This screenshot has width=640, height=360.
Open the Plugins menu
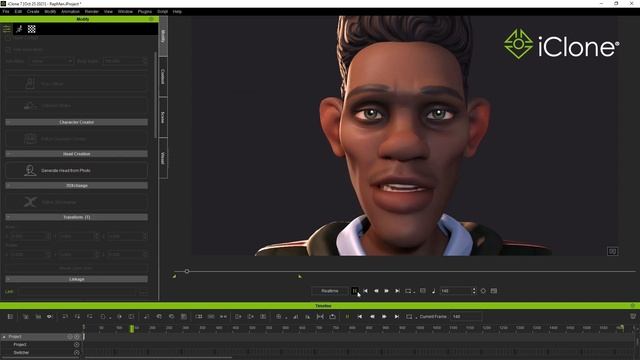coord(145,12)
